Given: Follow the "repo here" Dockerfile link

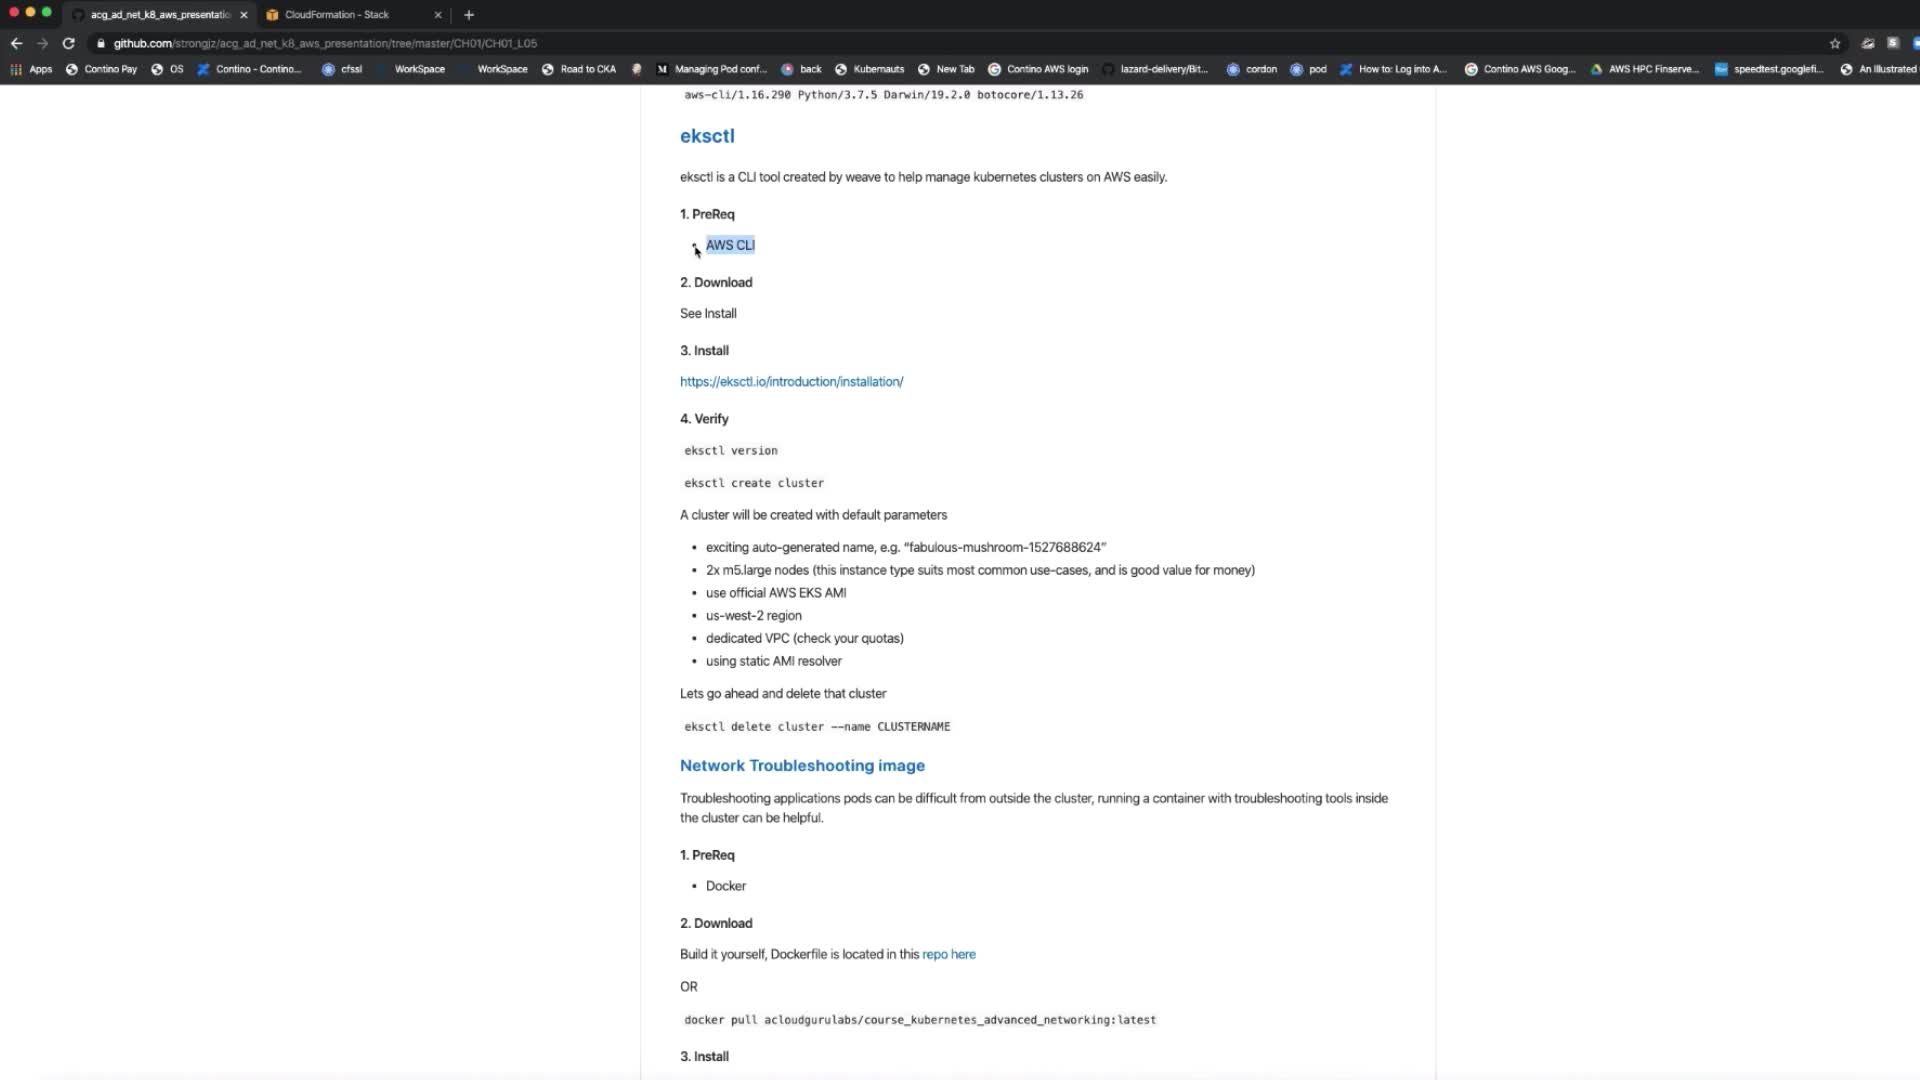Looking at the screenshot, I should tap(948, 954).
